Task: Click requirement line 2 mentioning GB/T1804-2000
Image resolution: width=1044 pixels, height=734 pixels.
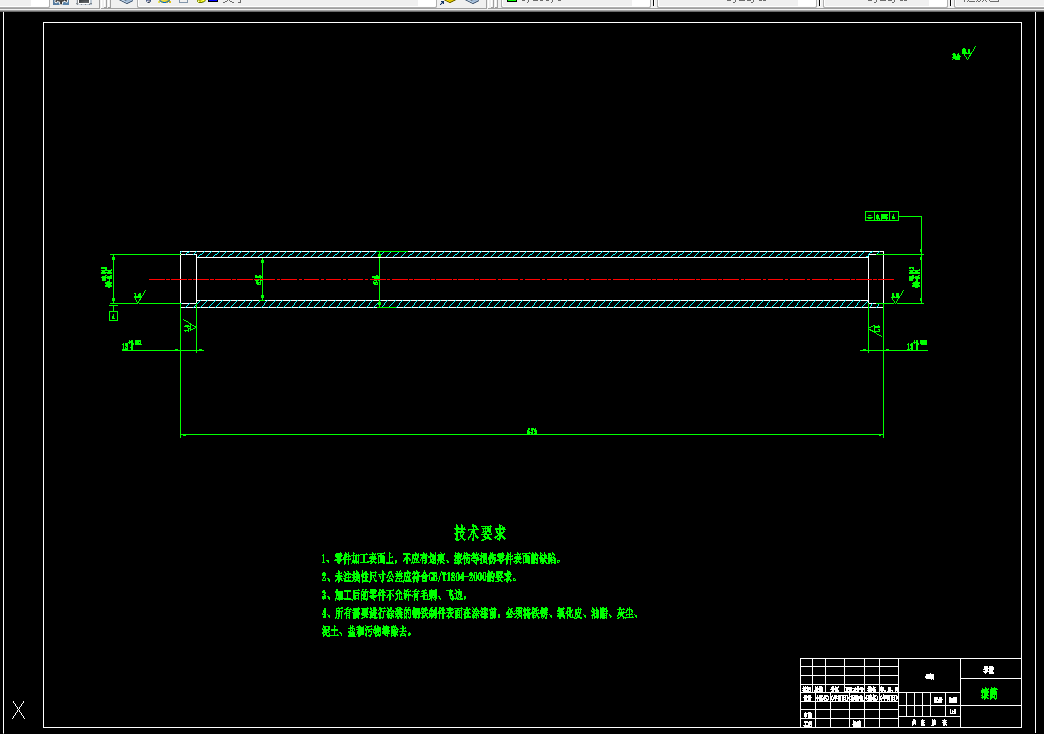Action: [x=419, y=577]
